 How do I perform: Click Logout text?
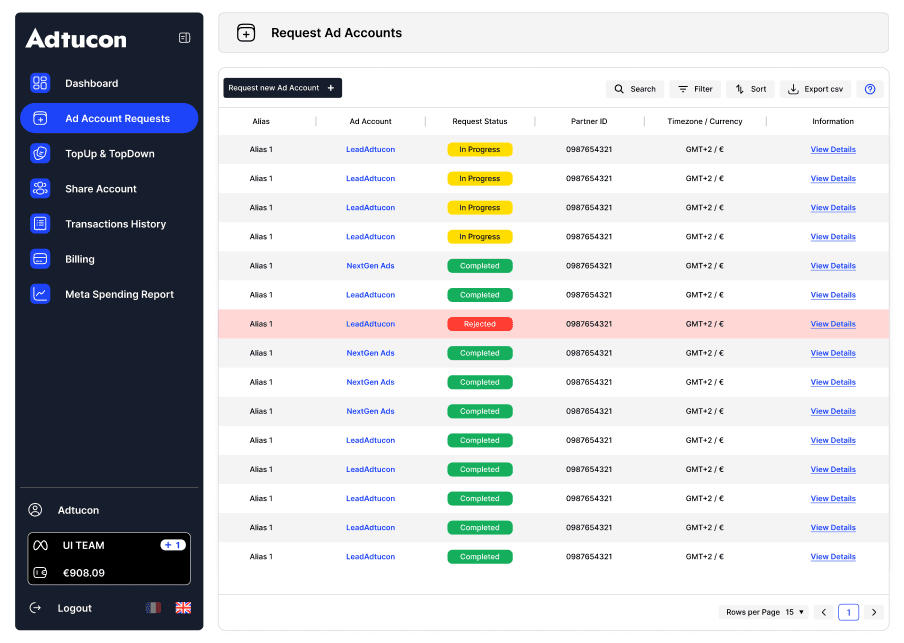74,608
